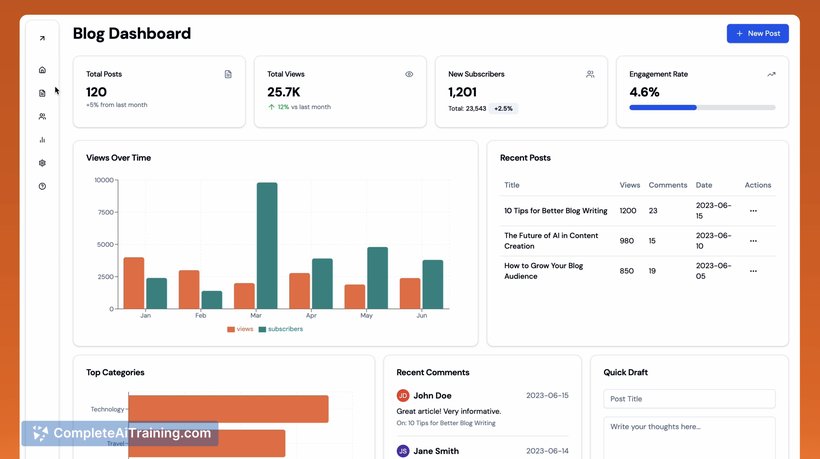Sort by the Comments column header

coord(668,185)
